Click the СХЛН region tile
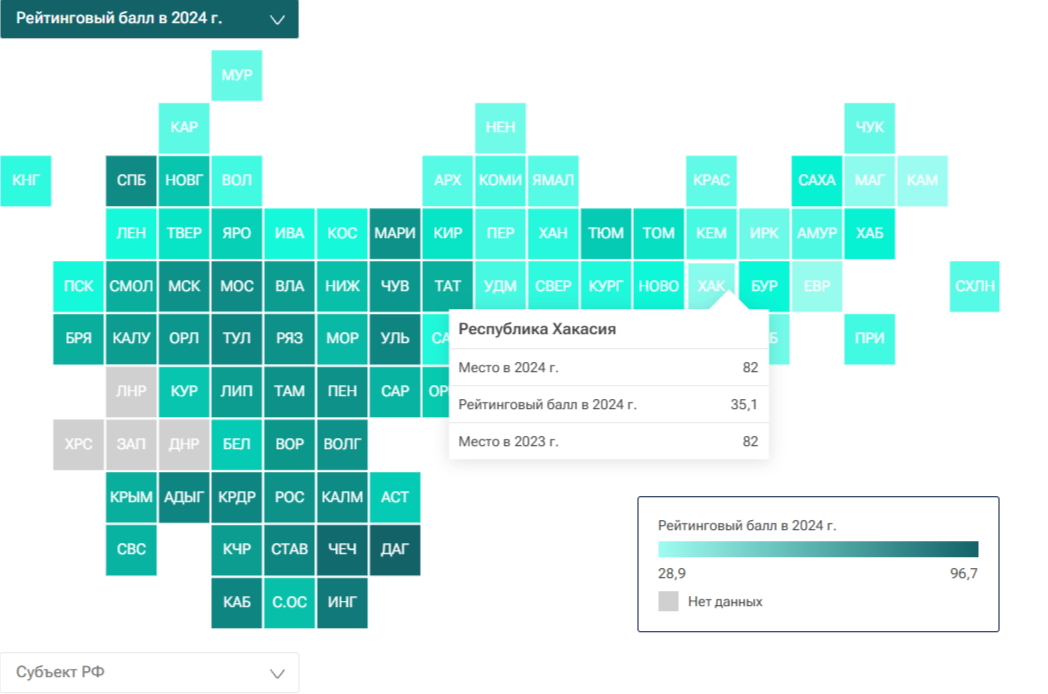The width and height of the screenshot is (1048, 694). click(x=974, y=286)
